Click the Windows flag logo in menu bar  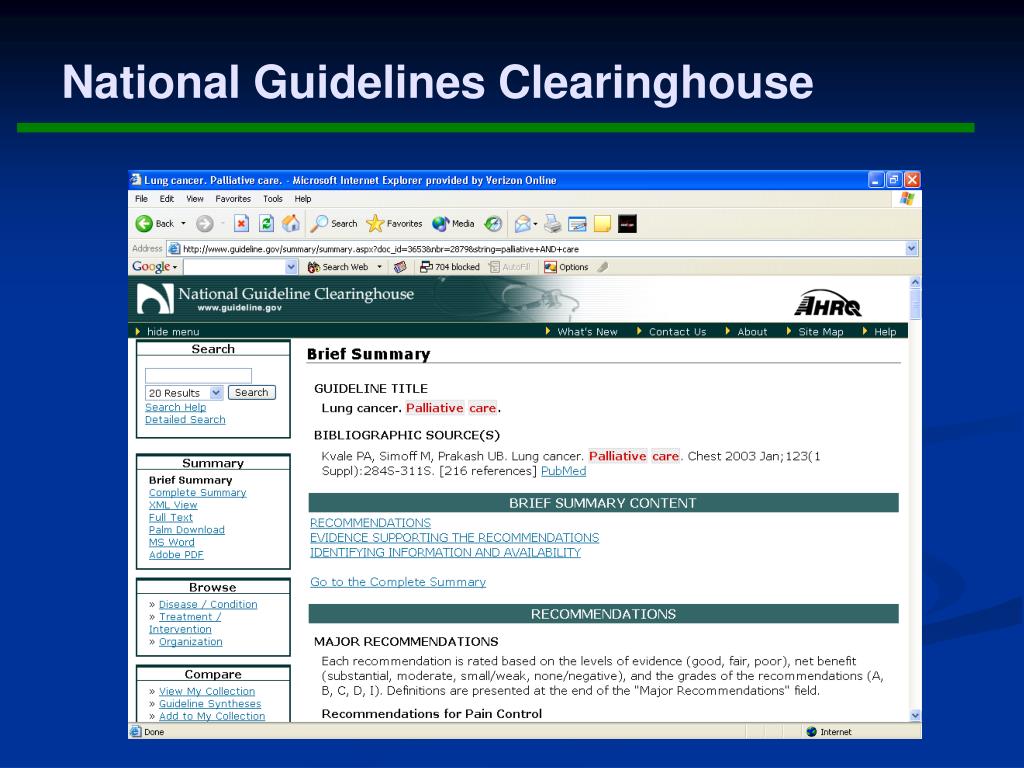pyautogui.click(x=906, y=199)
